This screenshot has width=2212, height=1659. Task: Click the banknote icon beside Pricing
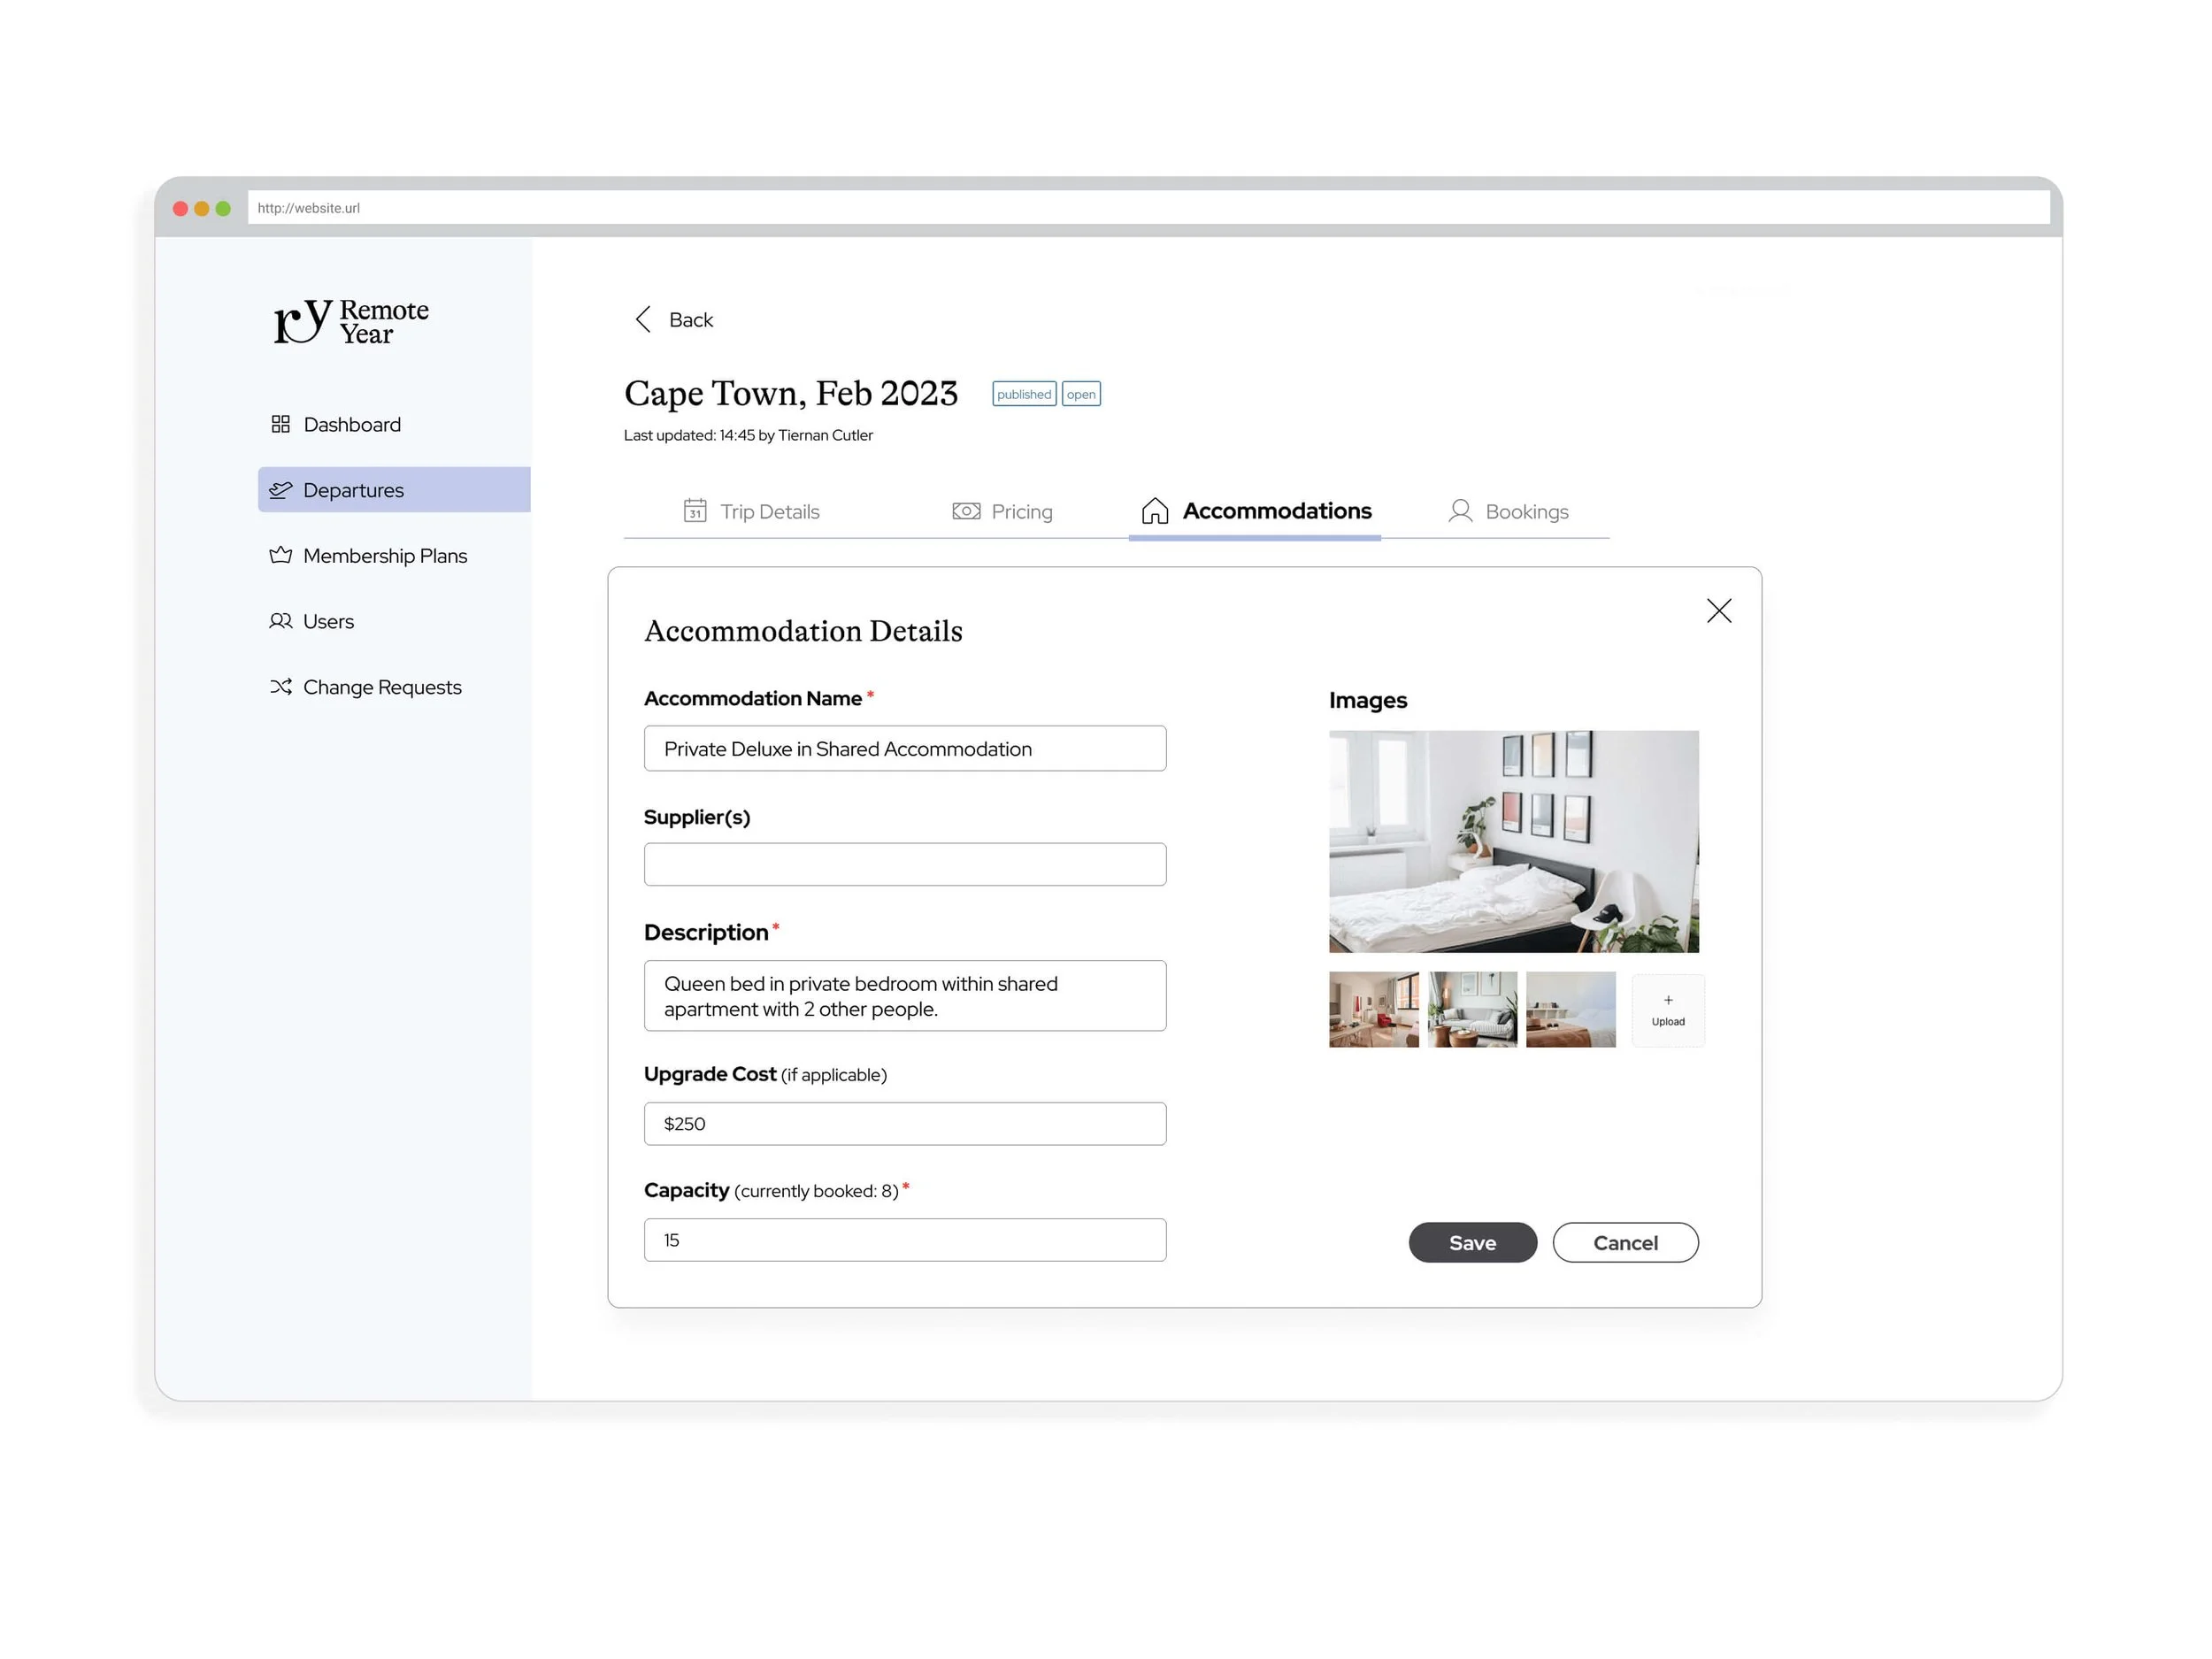[965, 511]
